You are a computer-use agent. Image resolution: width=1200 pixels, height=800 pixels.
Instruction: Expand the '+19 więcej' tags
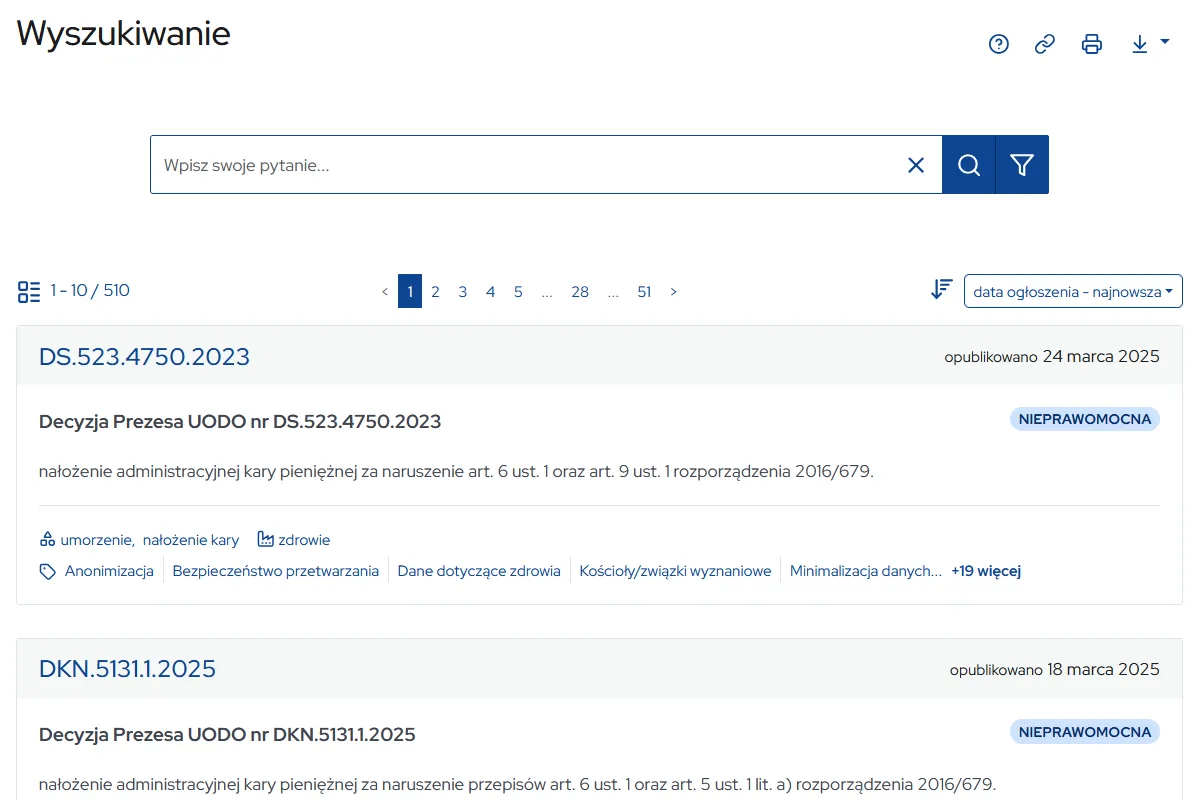pos(985,571)
